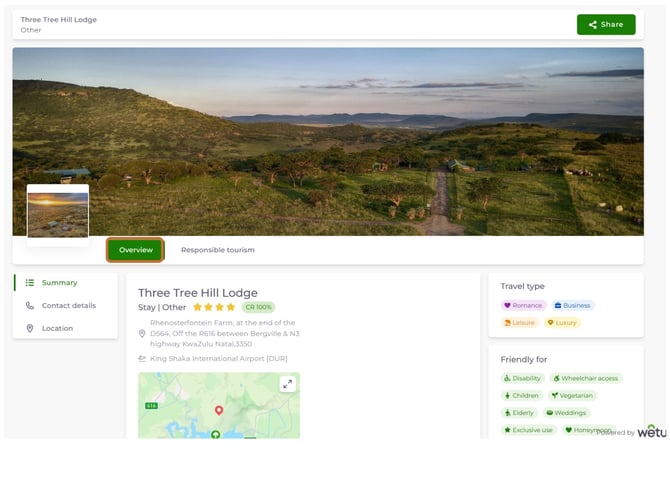Click the Weddings friendly tag
Viewport: 670px width, 482px height.
click(x=566, y=413)
